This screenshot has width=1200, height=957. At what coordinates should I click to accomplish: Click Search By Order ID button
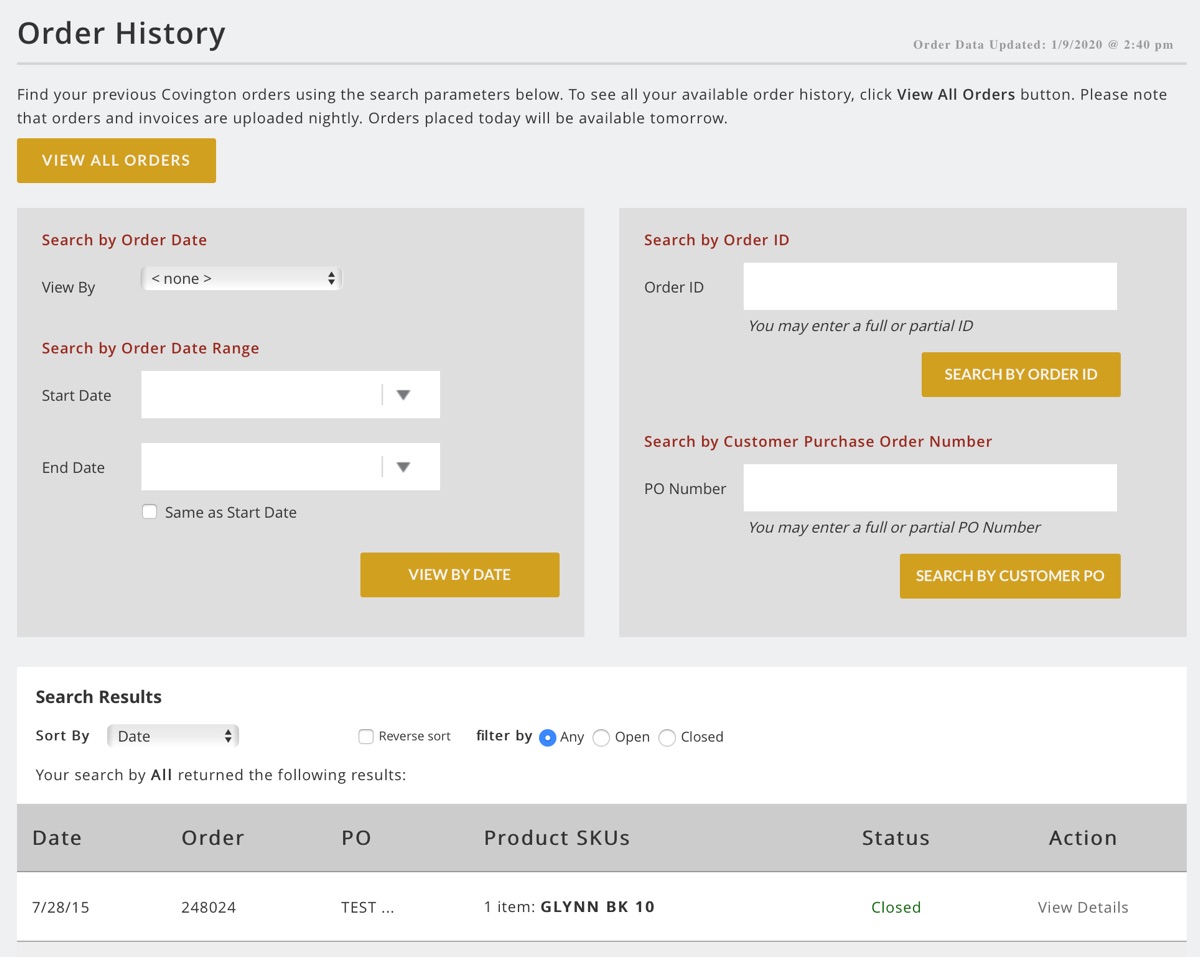pos(1020,374)
